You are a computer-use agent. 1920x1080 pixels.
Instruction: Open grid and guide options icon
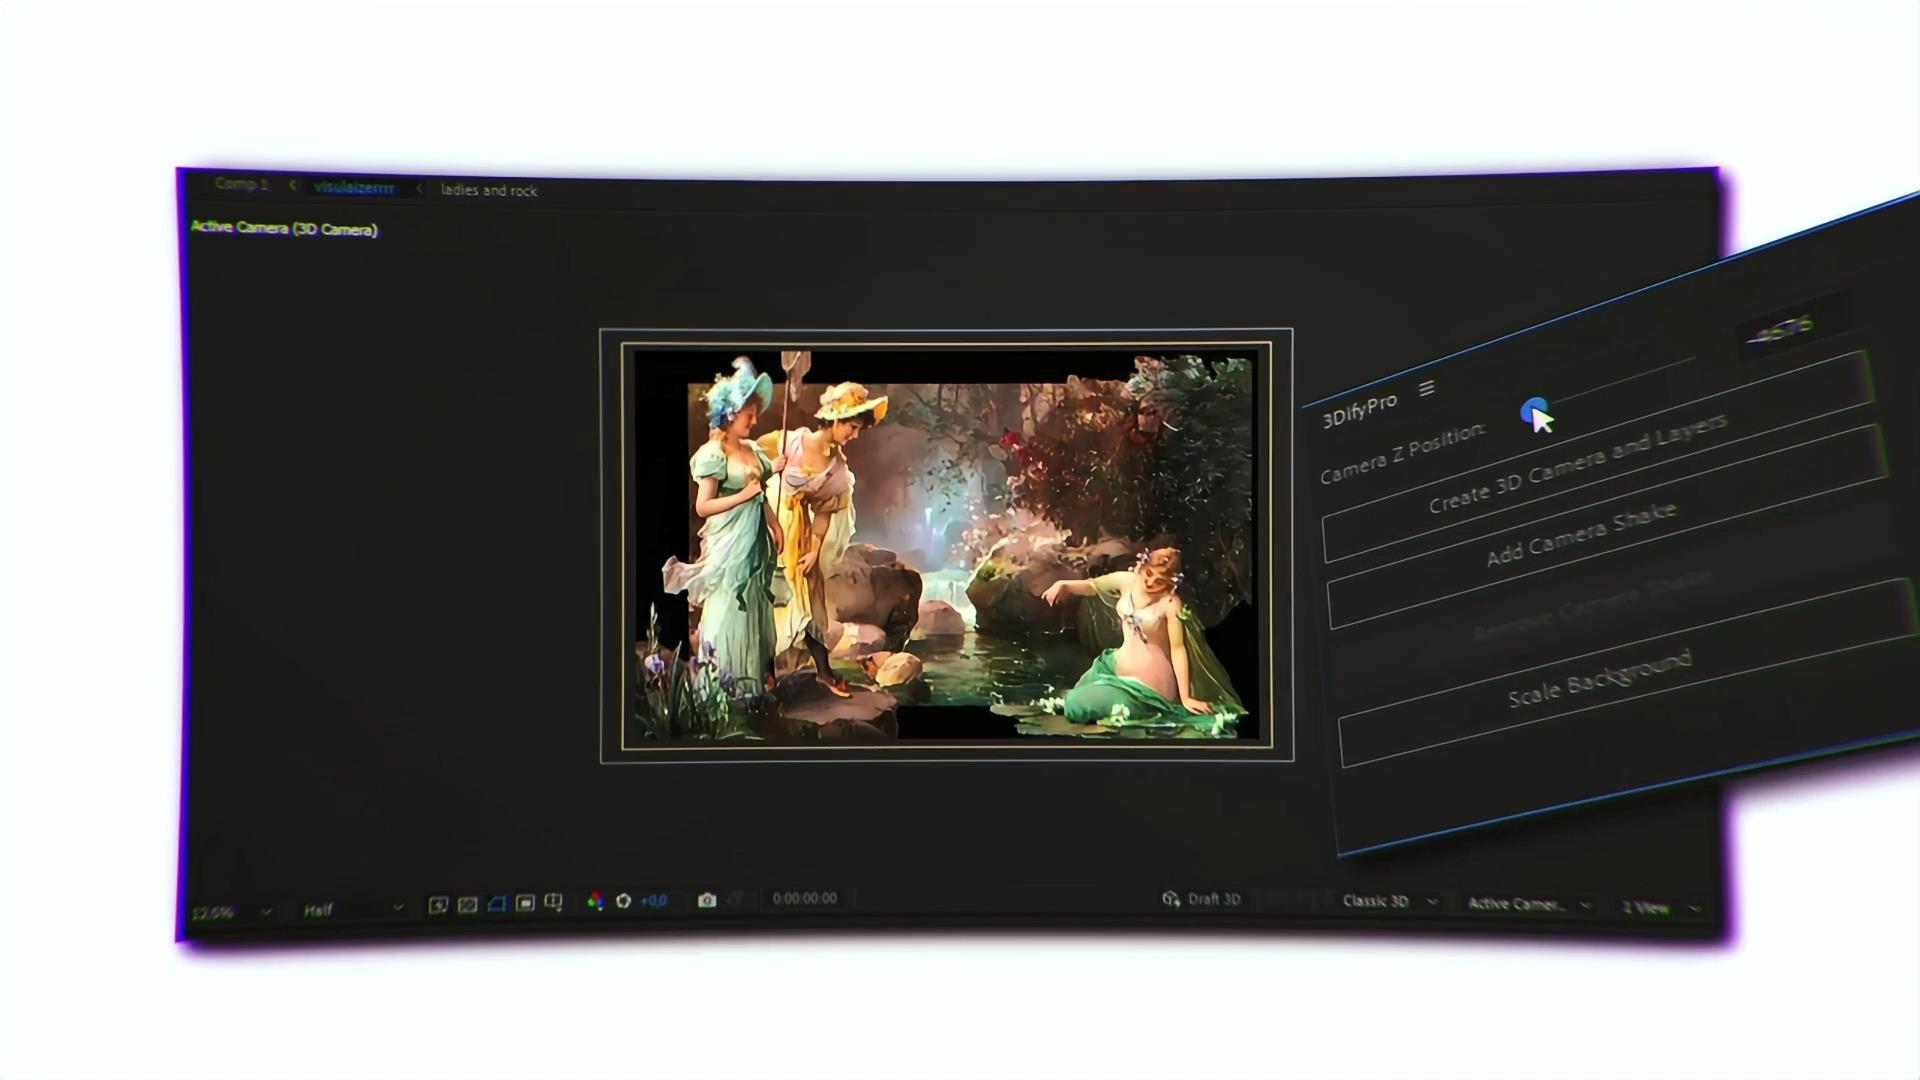(554, 903)
